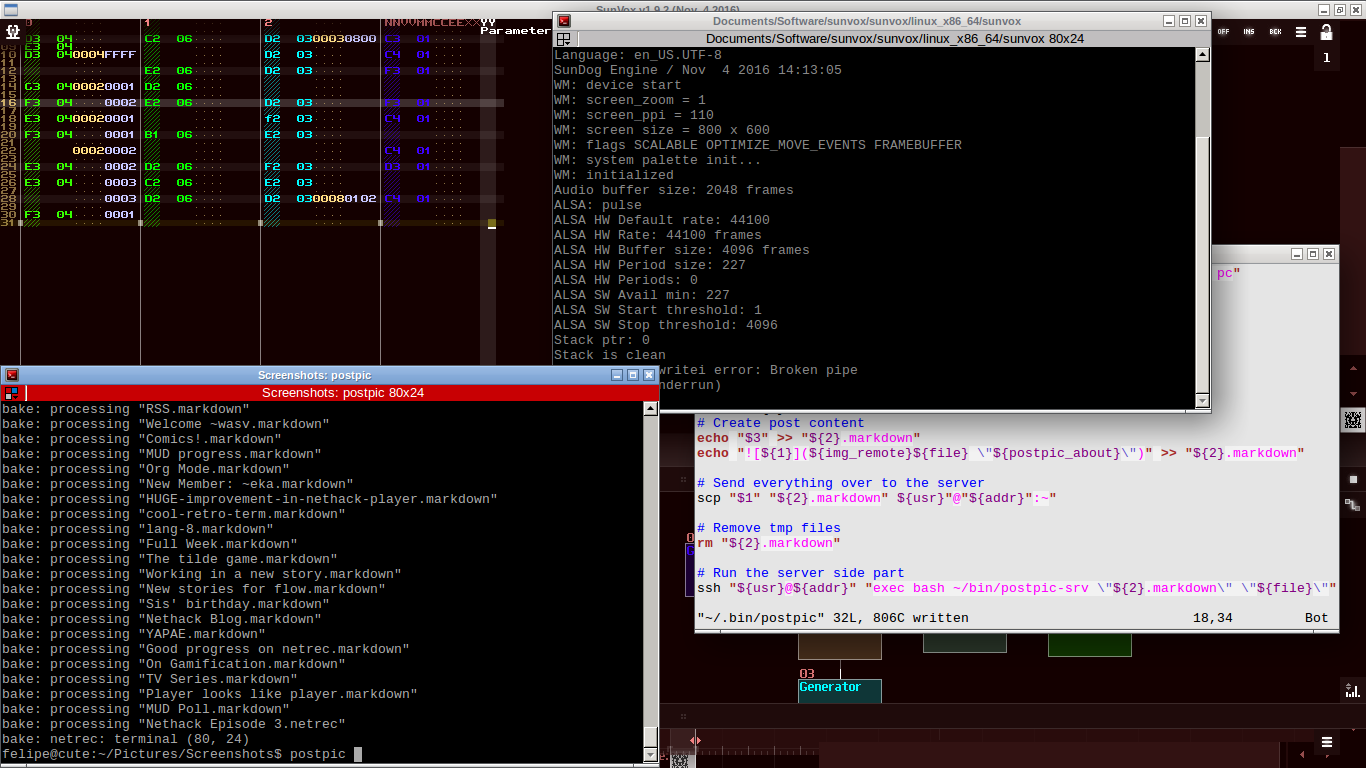This screenshot has width=1366, height=768.
Task: Click the 'Nethack Episode 3.netrec' line
Action: 174,724
